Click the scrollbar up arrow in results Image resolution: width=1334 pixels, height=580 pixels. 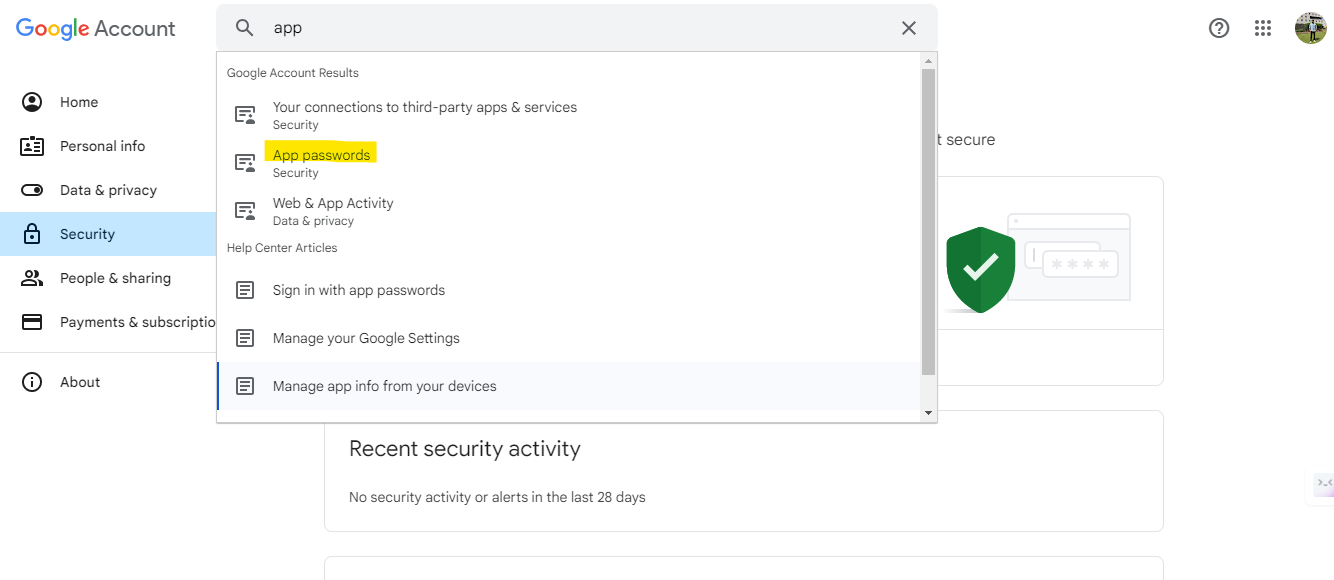coord(928,60)
